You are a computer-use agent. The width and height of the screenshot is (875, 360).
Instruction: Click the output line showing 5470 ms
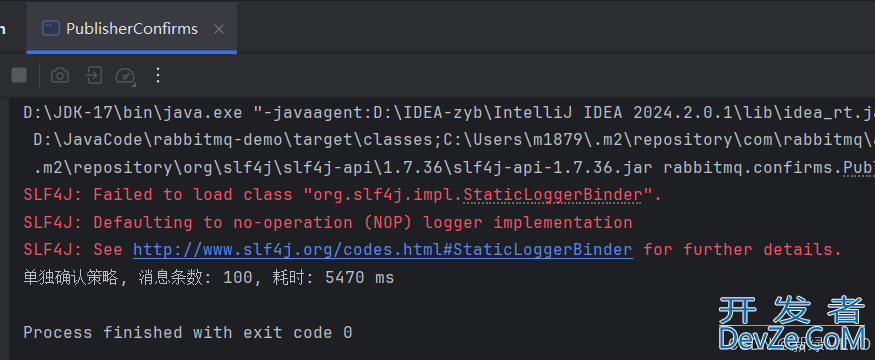tap(209, 277)
